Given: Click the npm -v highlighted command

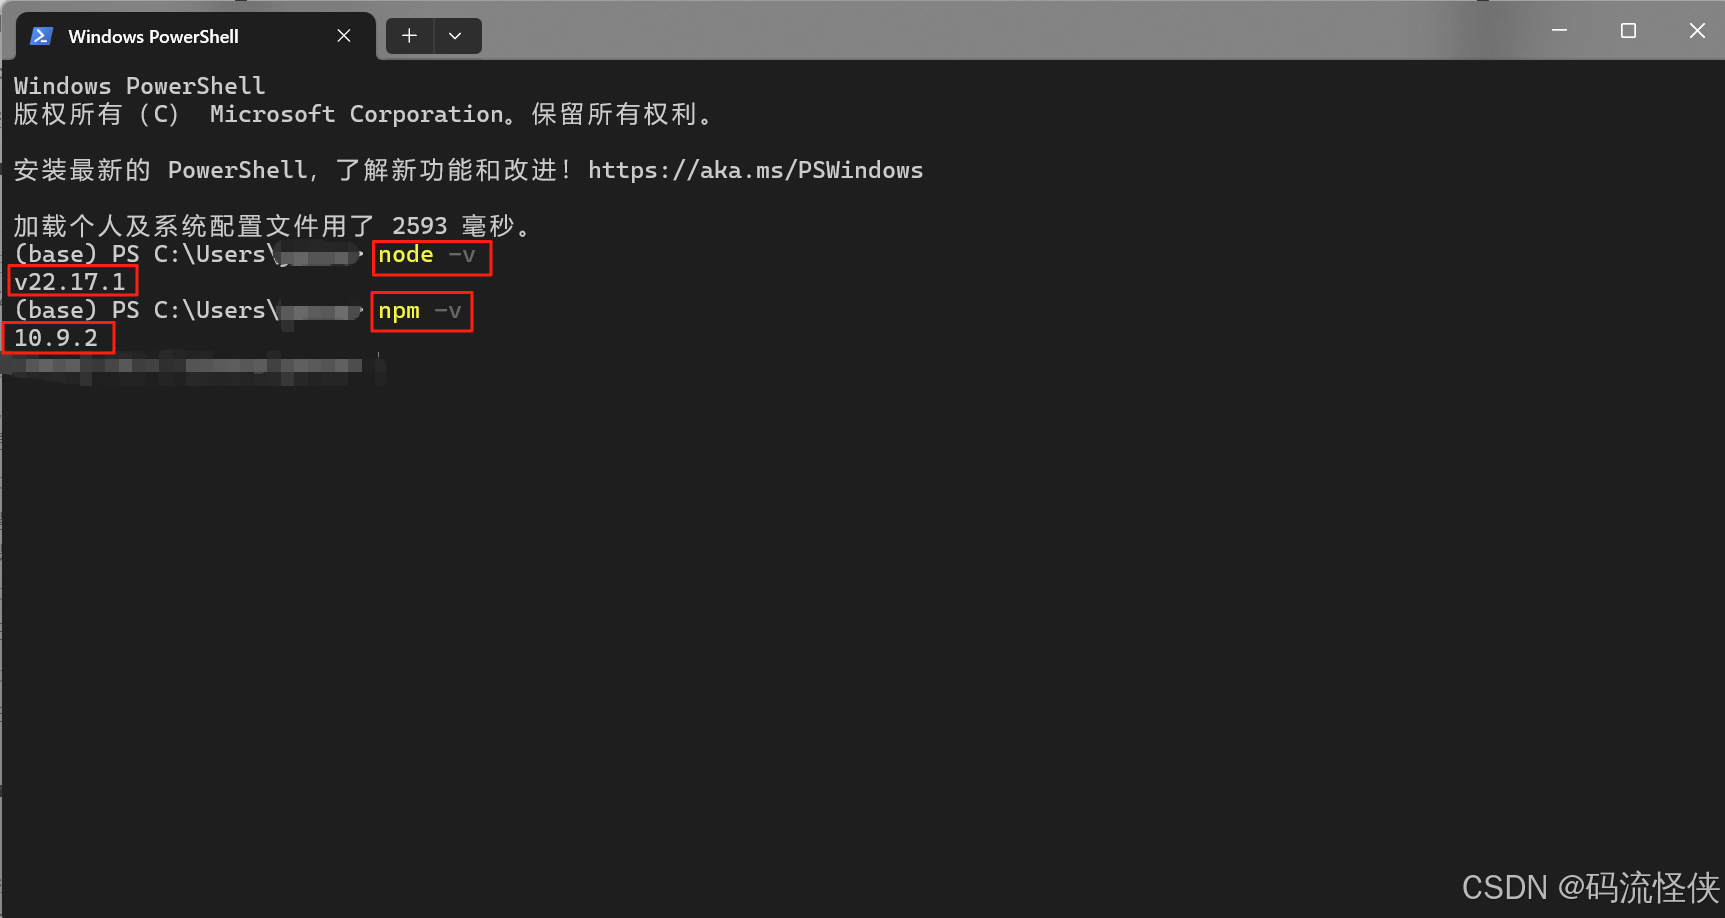Looking at the screenshot, I should pos(420,311).
